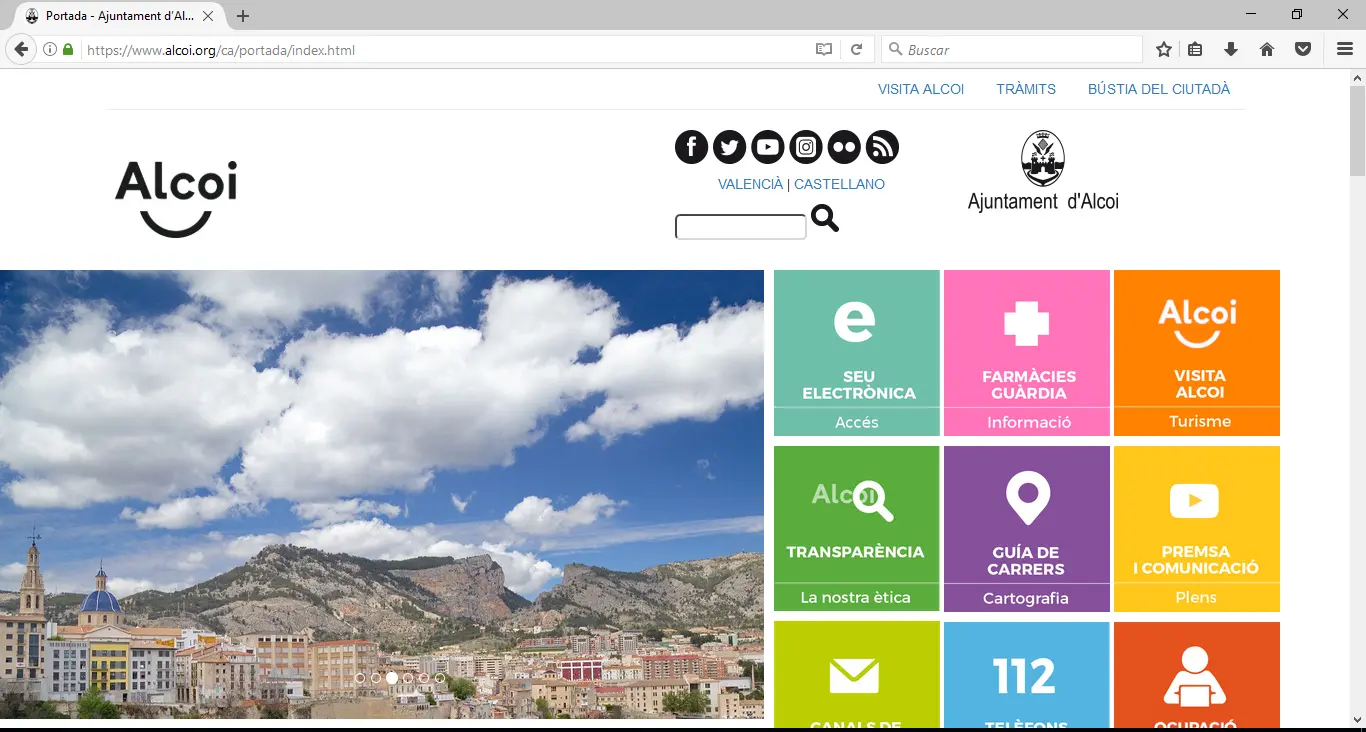This screenshot has width=1366, height=732.
Task: Select the first slideshow indicator dot
Action: tap(360, 678)
